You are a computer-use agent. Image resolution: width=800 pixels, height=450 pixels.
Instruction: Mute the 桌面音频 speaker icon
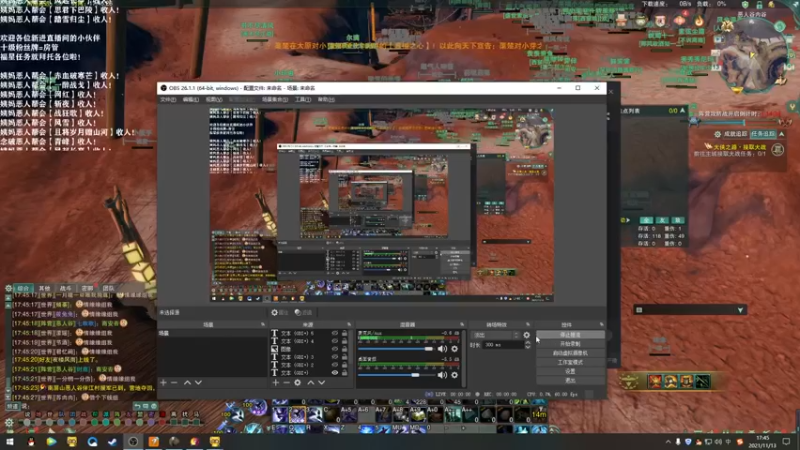(442, 375)
